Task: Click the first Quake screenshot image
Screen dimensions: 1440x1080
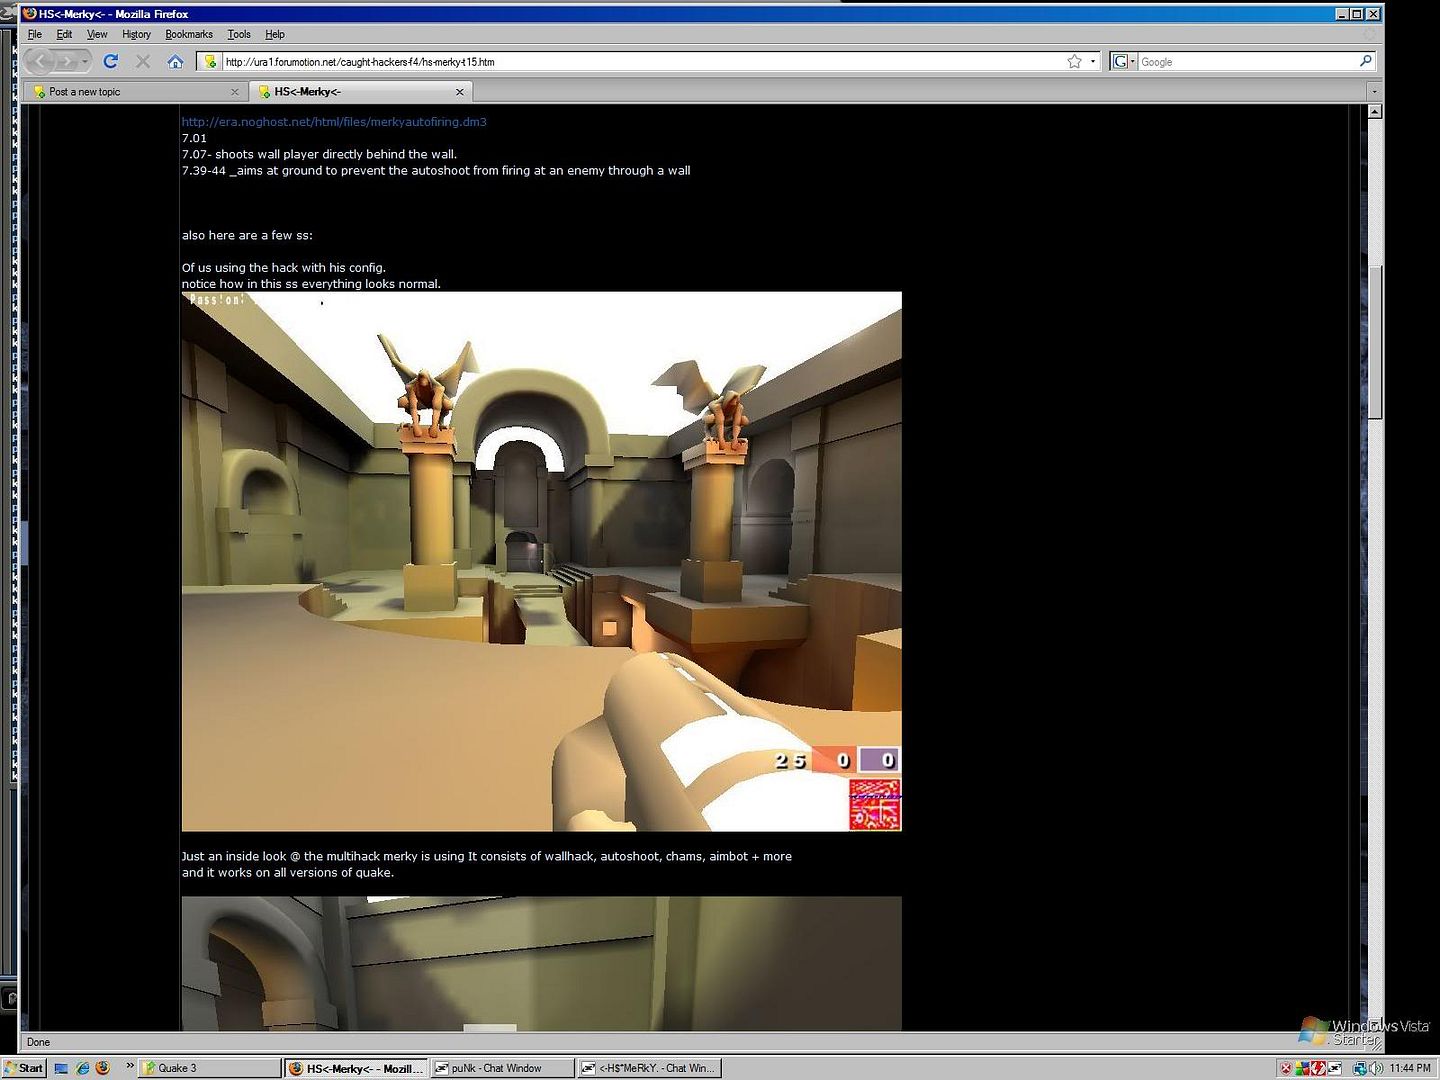Action: pyautogui.click(x=541, y=561)
